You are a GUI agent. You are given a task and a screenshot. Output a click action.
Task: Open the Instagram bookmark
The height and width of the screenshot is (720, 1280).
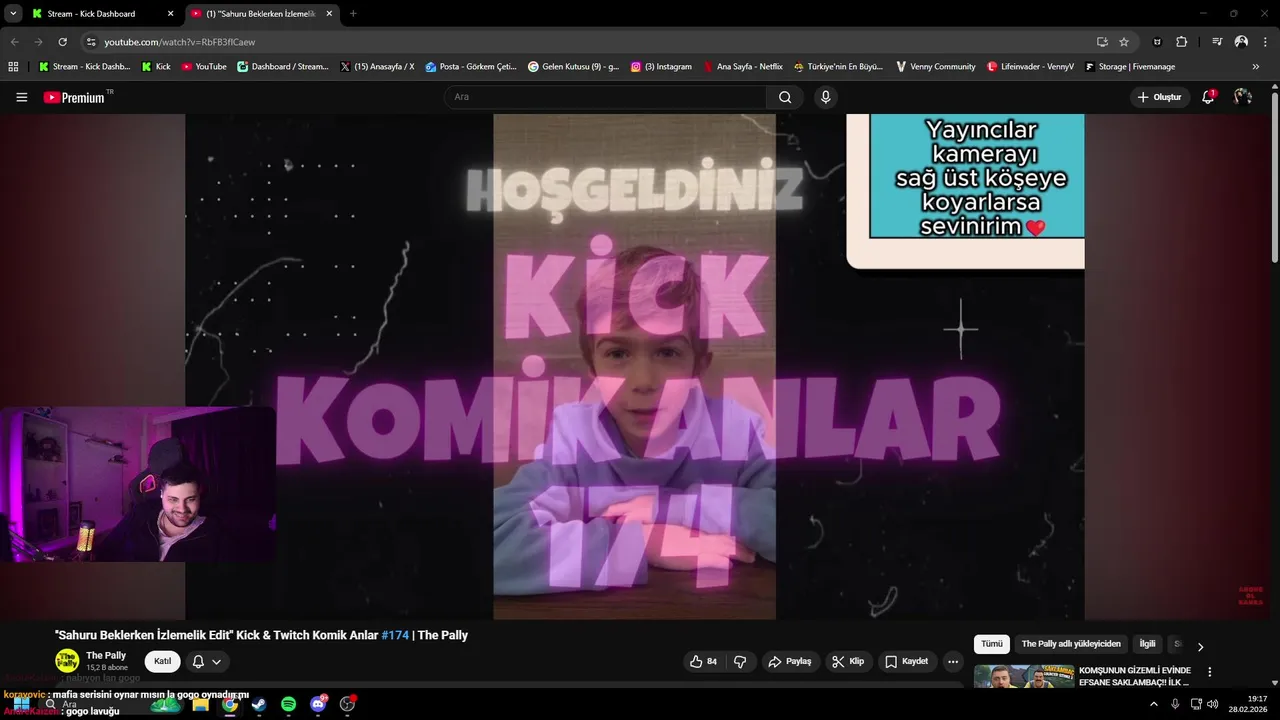(x=660, y=67)
